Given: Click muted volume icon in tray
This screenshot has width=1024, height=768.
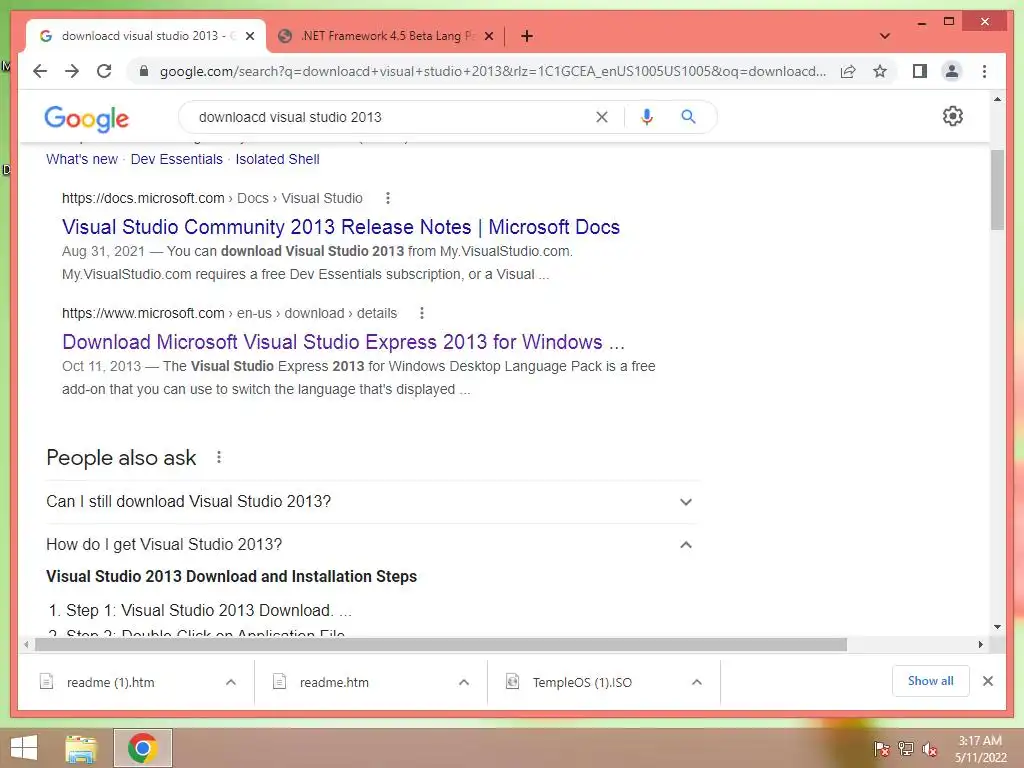Looking at the screenshot, I should click(x=929, y=749).
